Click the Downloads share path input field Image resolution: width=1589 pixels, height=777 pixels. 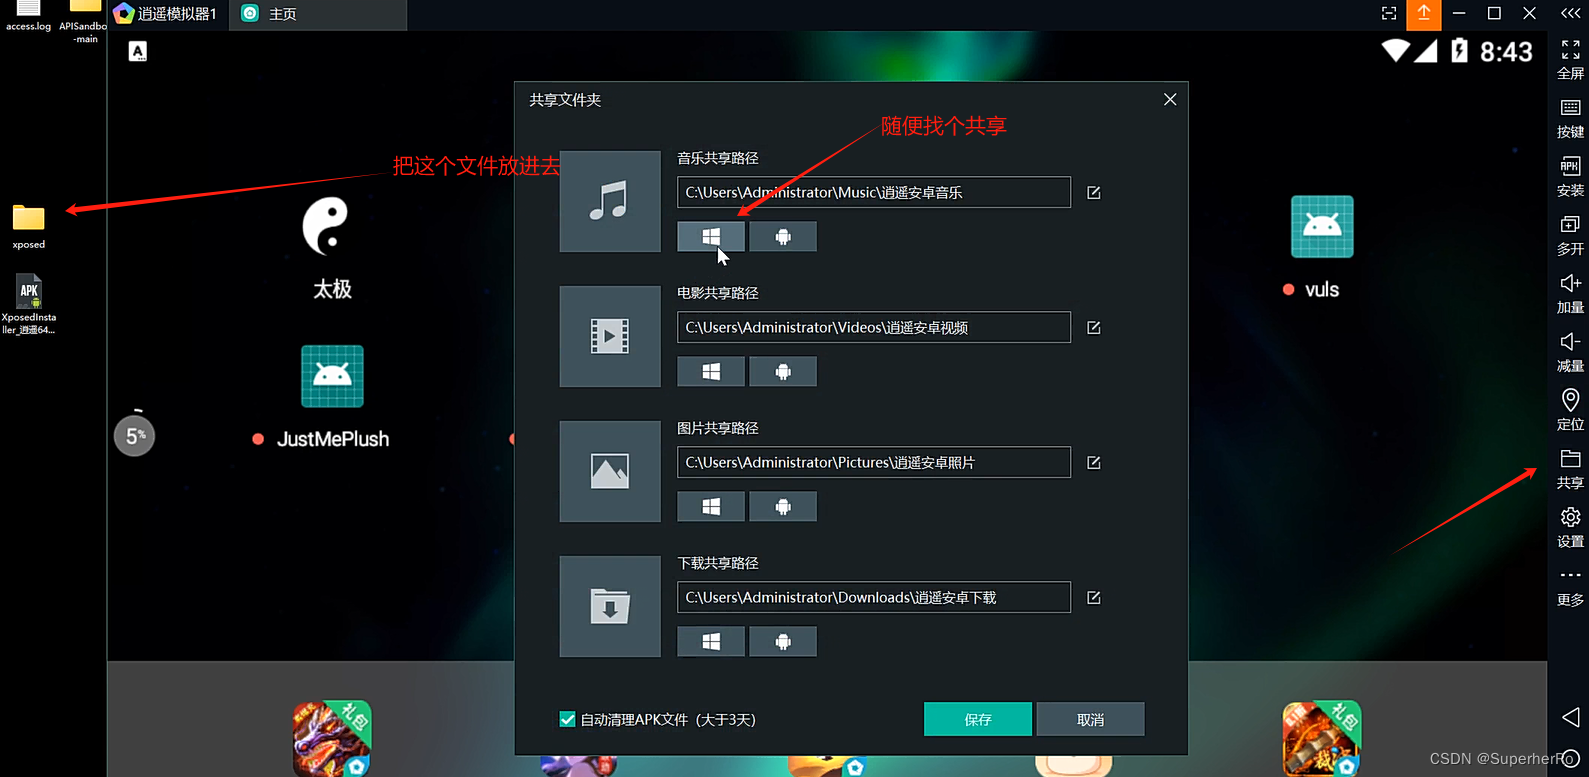coord(874,597)
